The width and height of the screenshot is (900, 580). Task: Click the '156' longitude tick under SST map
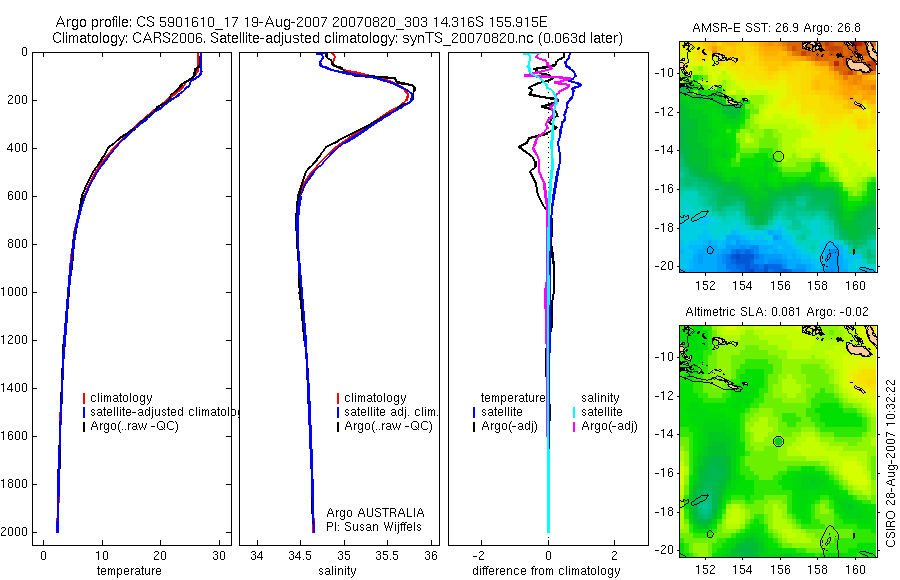(x=780, y=286)
